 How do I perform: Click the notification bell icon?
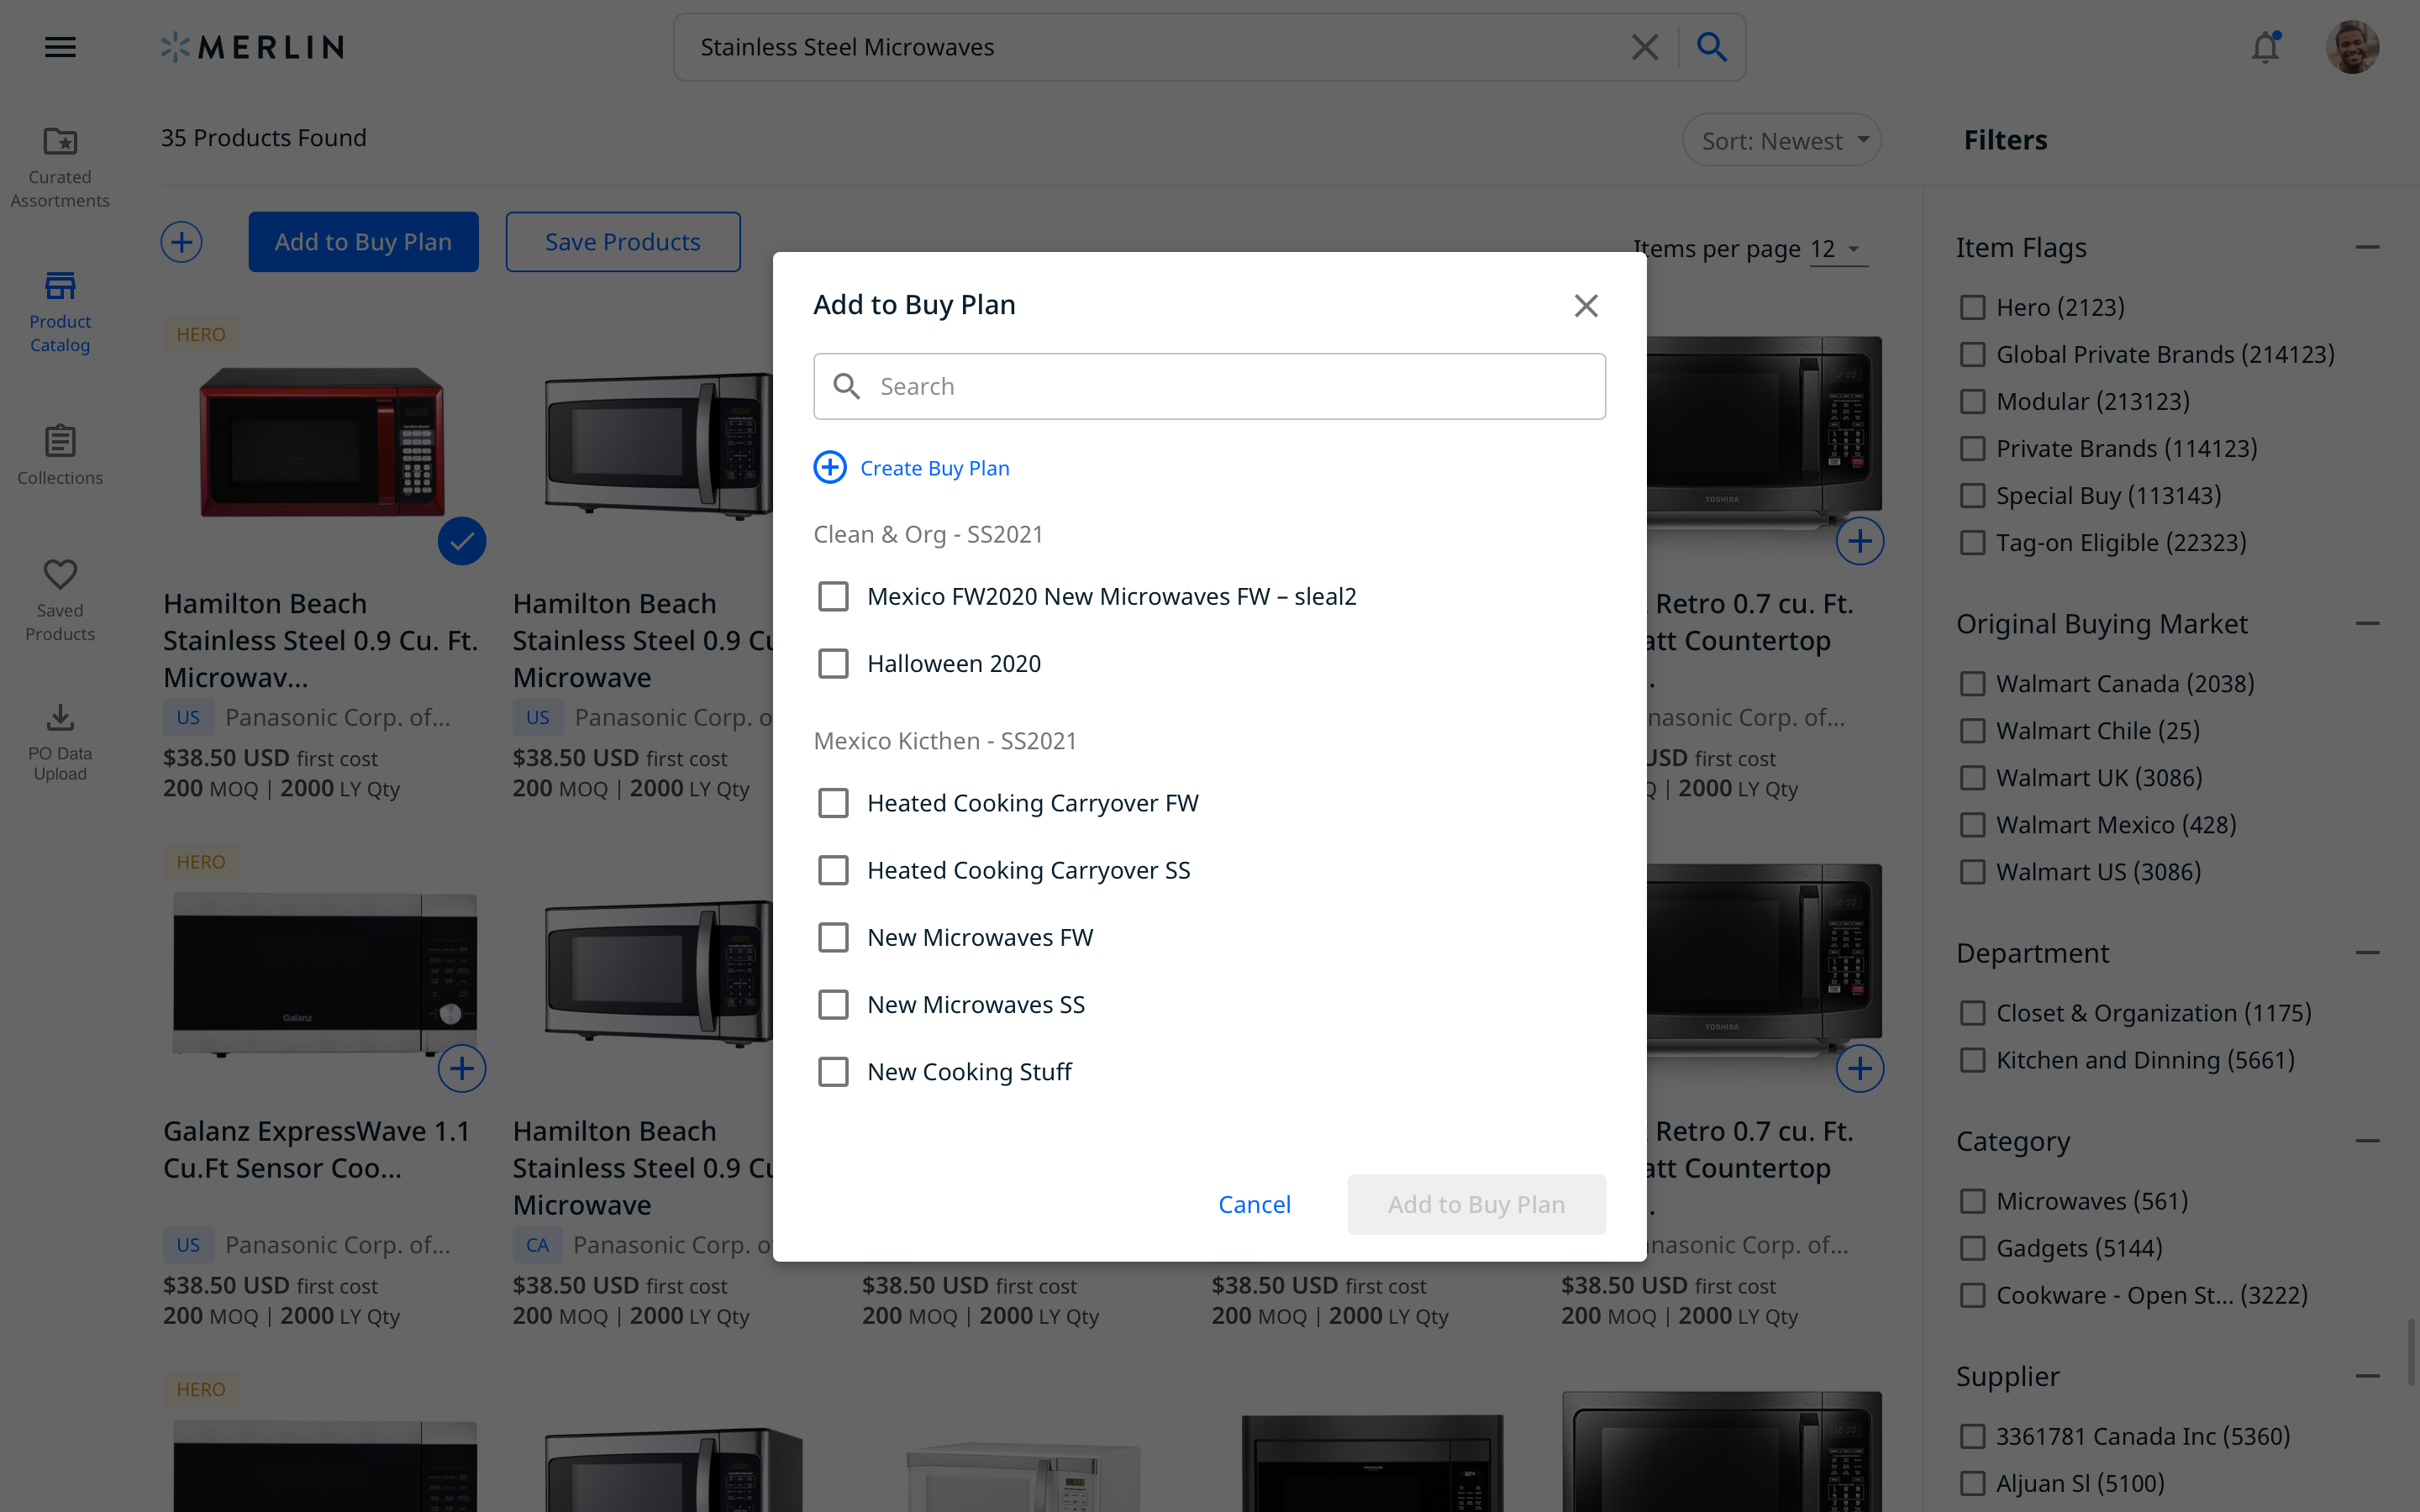[x=2265, y=47]
